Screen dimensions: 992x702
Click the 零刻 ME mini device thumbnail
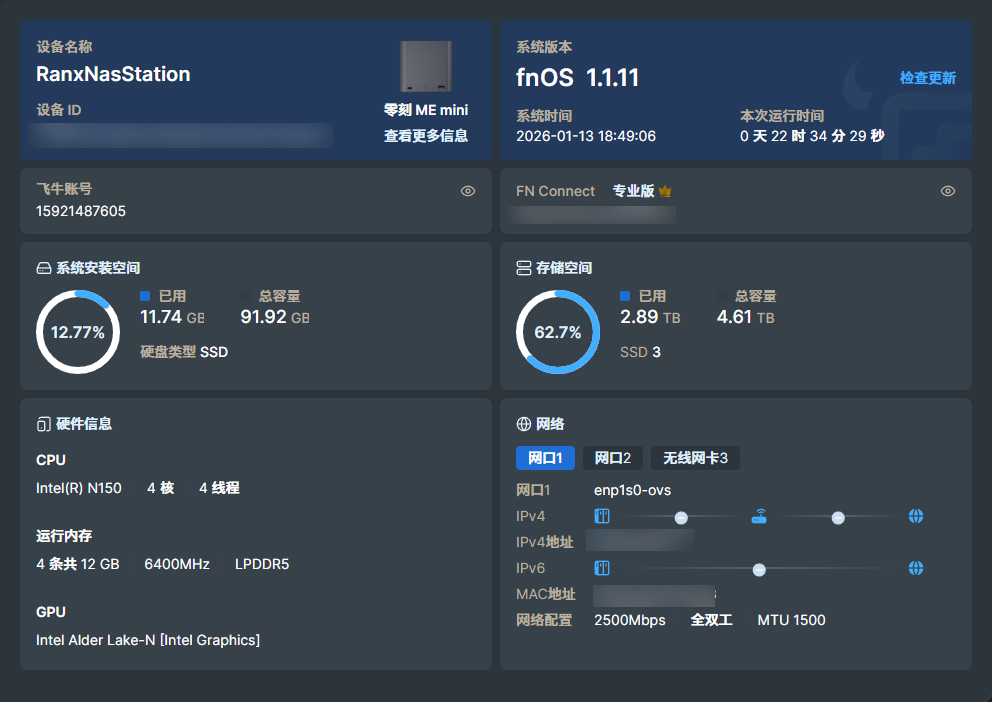tap(426, 66)
